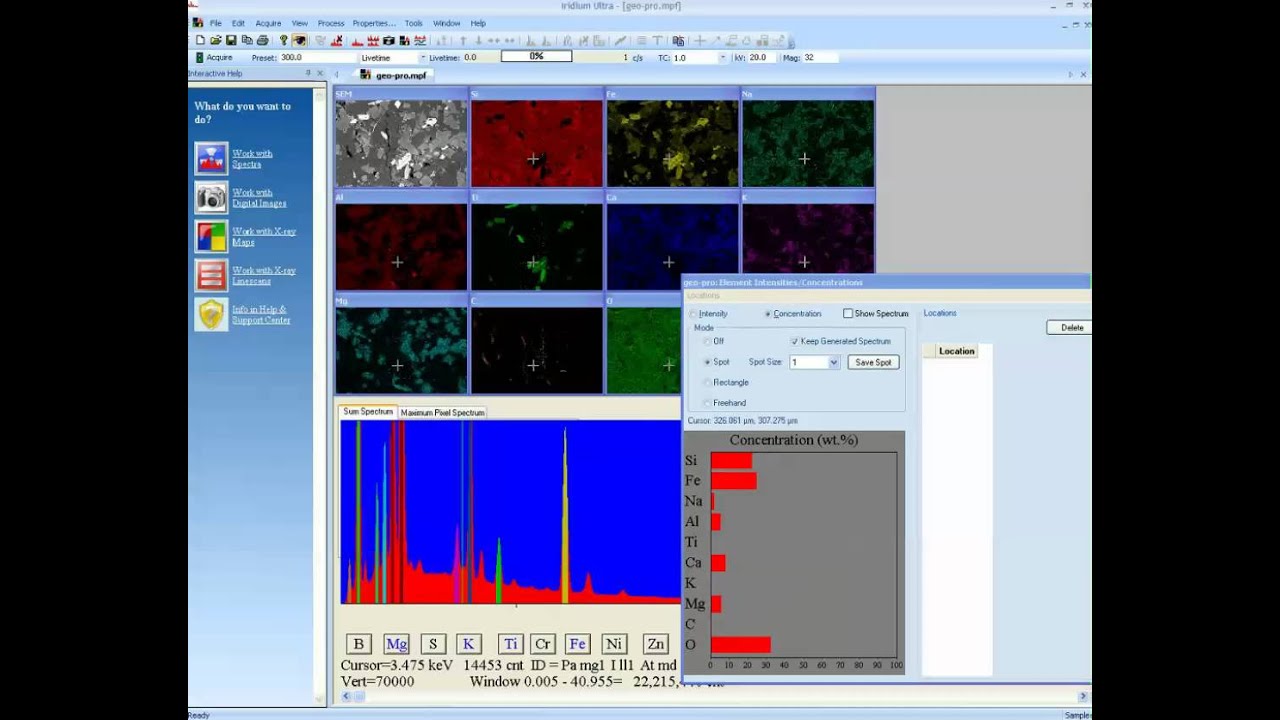Click the Mg element button
The width and height of the screenshot is (1280, 720).
397,644
